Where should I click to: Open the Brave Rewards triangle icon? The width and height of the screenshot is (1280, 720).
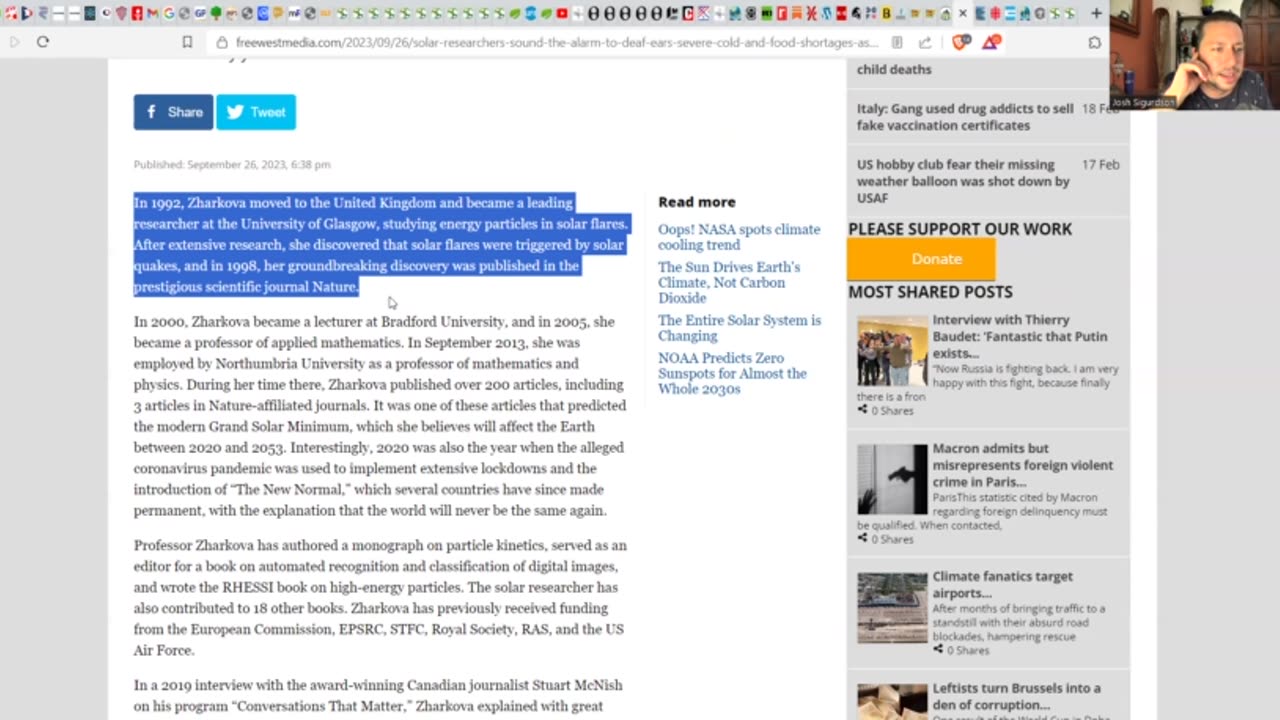(991, 42)
